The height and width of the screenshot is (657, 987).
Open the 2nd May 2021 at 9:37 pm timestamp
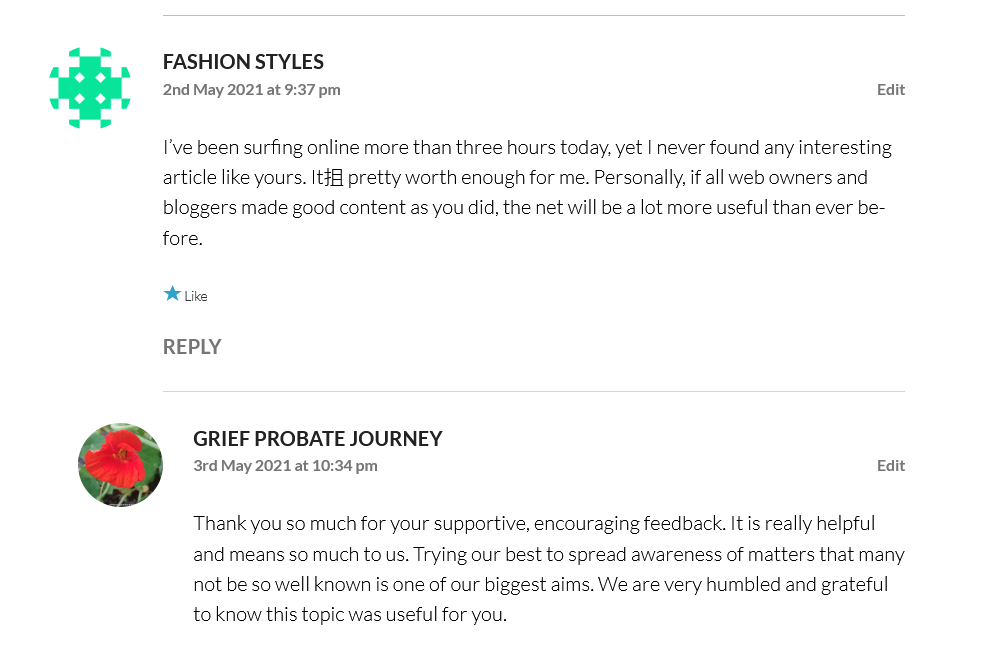click(x=251, y=89)
